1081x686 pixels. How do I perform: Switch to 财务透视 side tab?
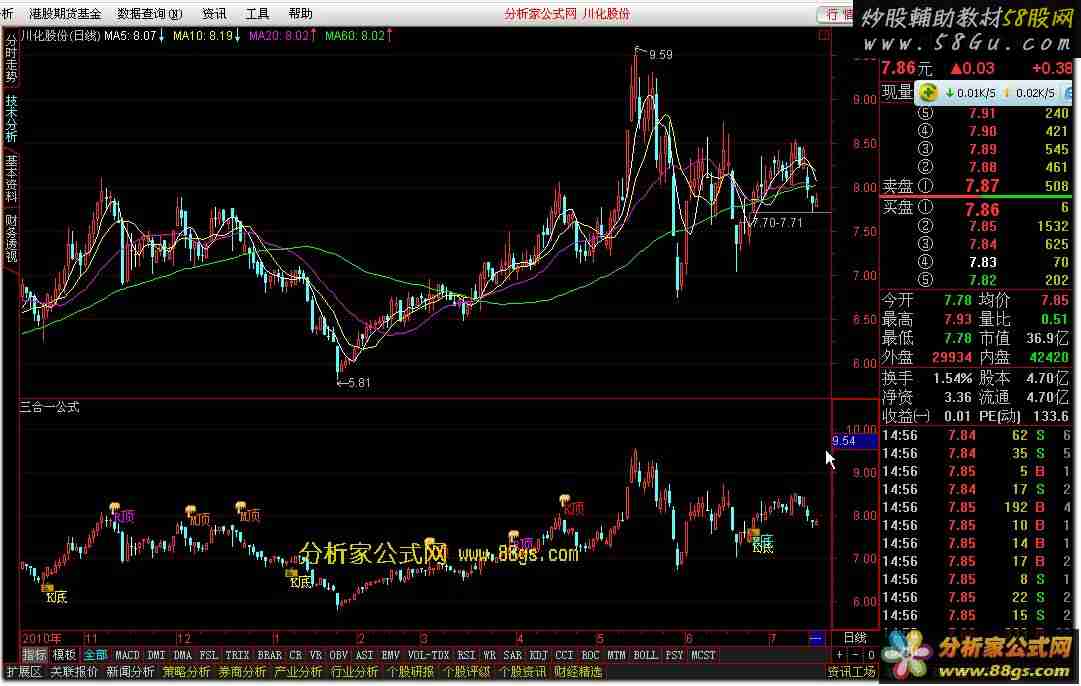[11, 239]
